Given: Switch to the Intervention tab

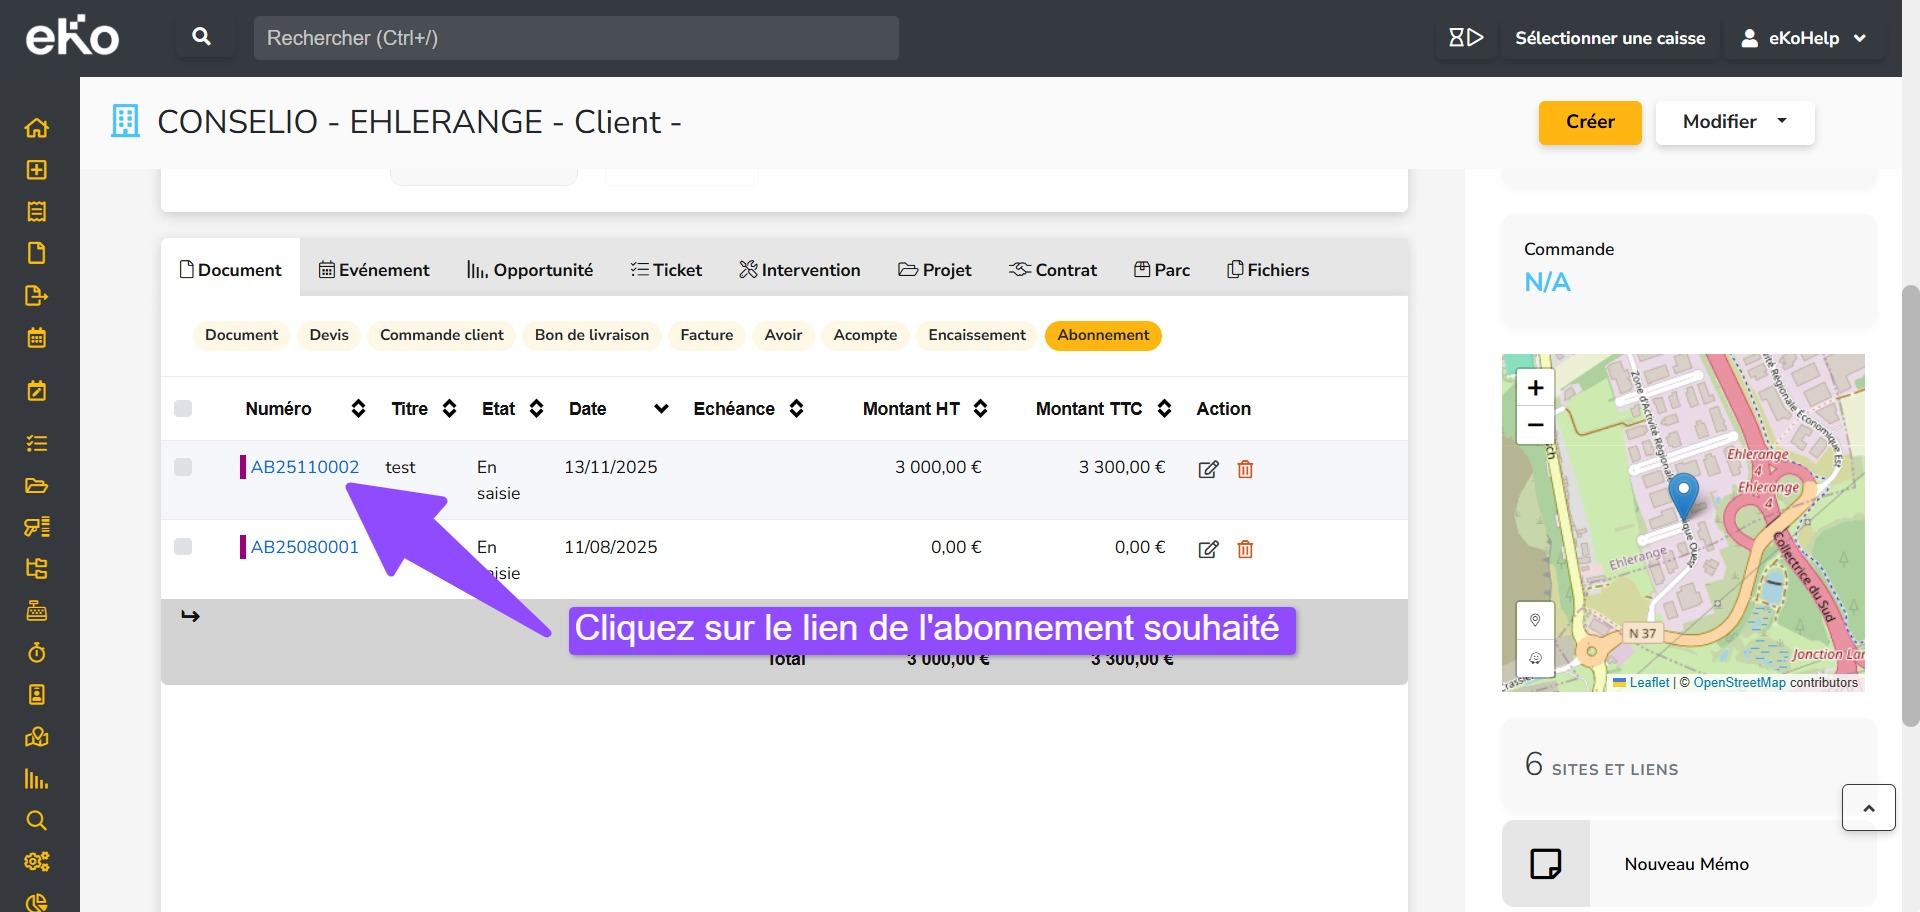Looking at the screenshot, I should [x=799, y=270].
